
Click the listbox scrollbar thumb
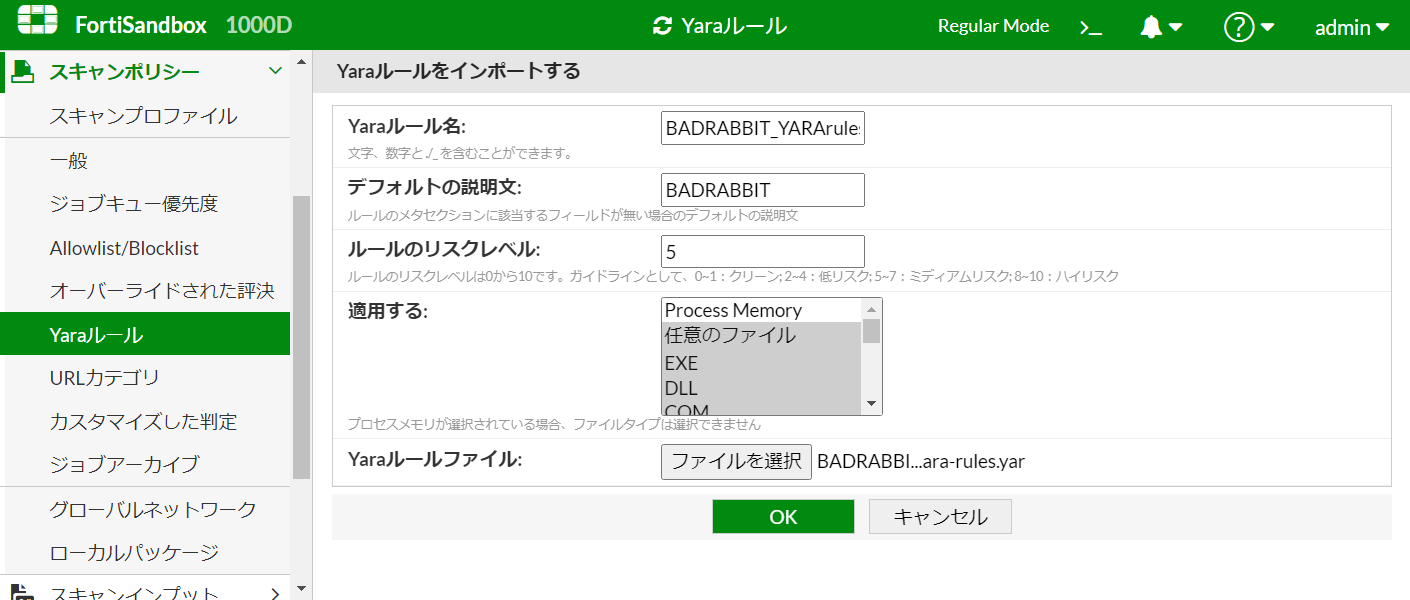pos(871,331)
